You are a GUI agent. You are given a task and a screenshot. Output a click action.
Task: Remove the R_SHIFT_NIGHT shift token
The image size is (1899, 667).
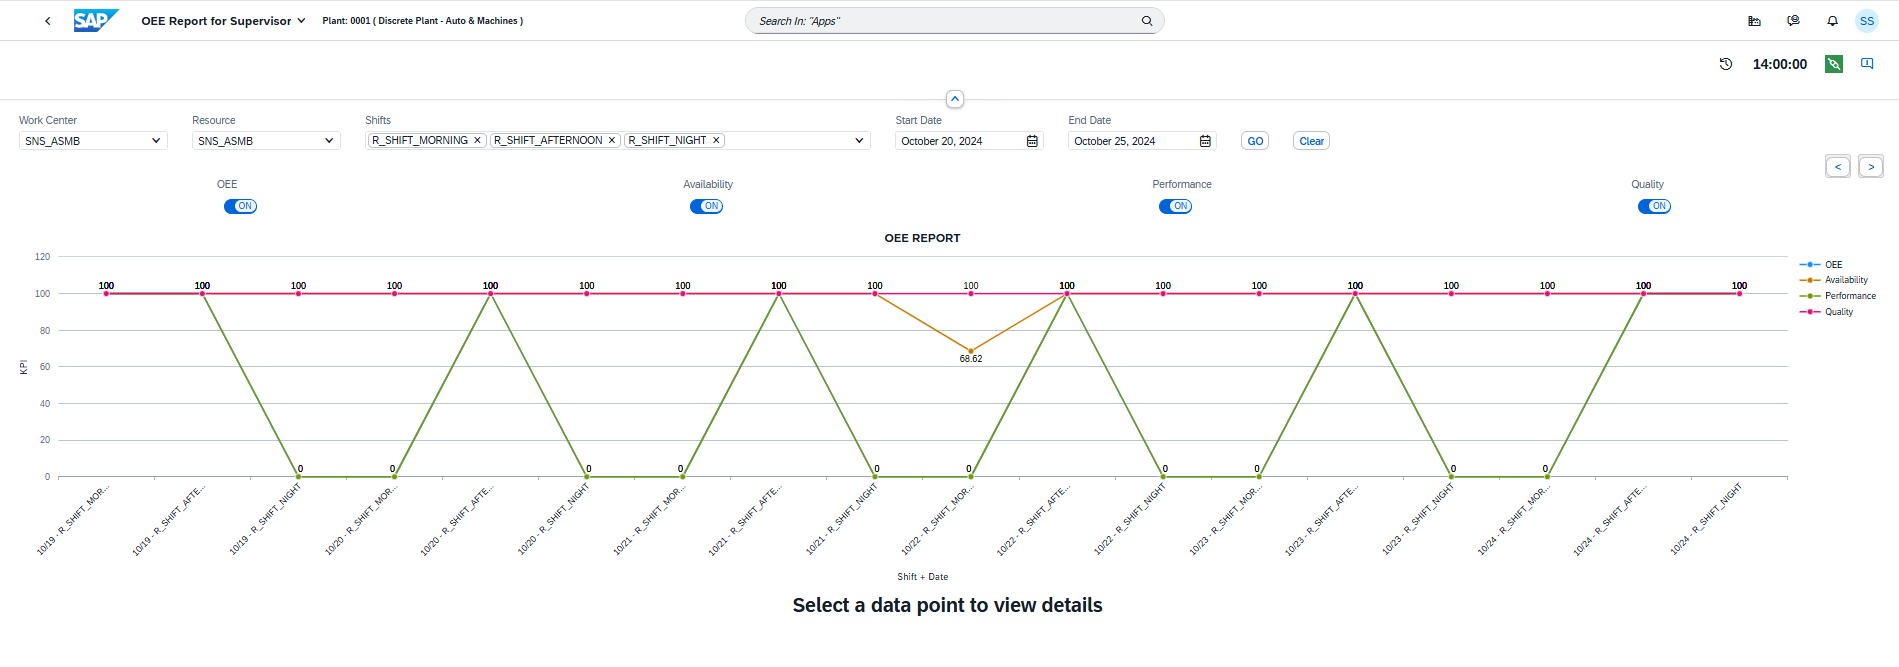716,141
